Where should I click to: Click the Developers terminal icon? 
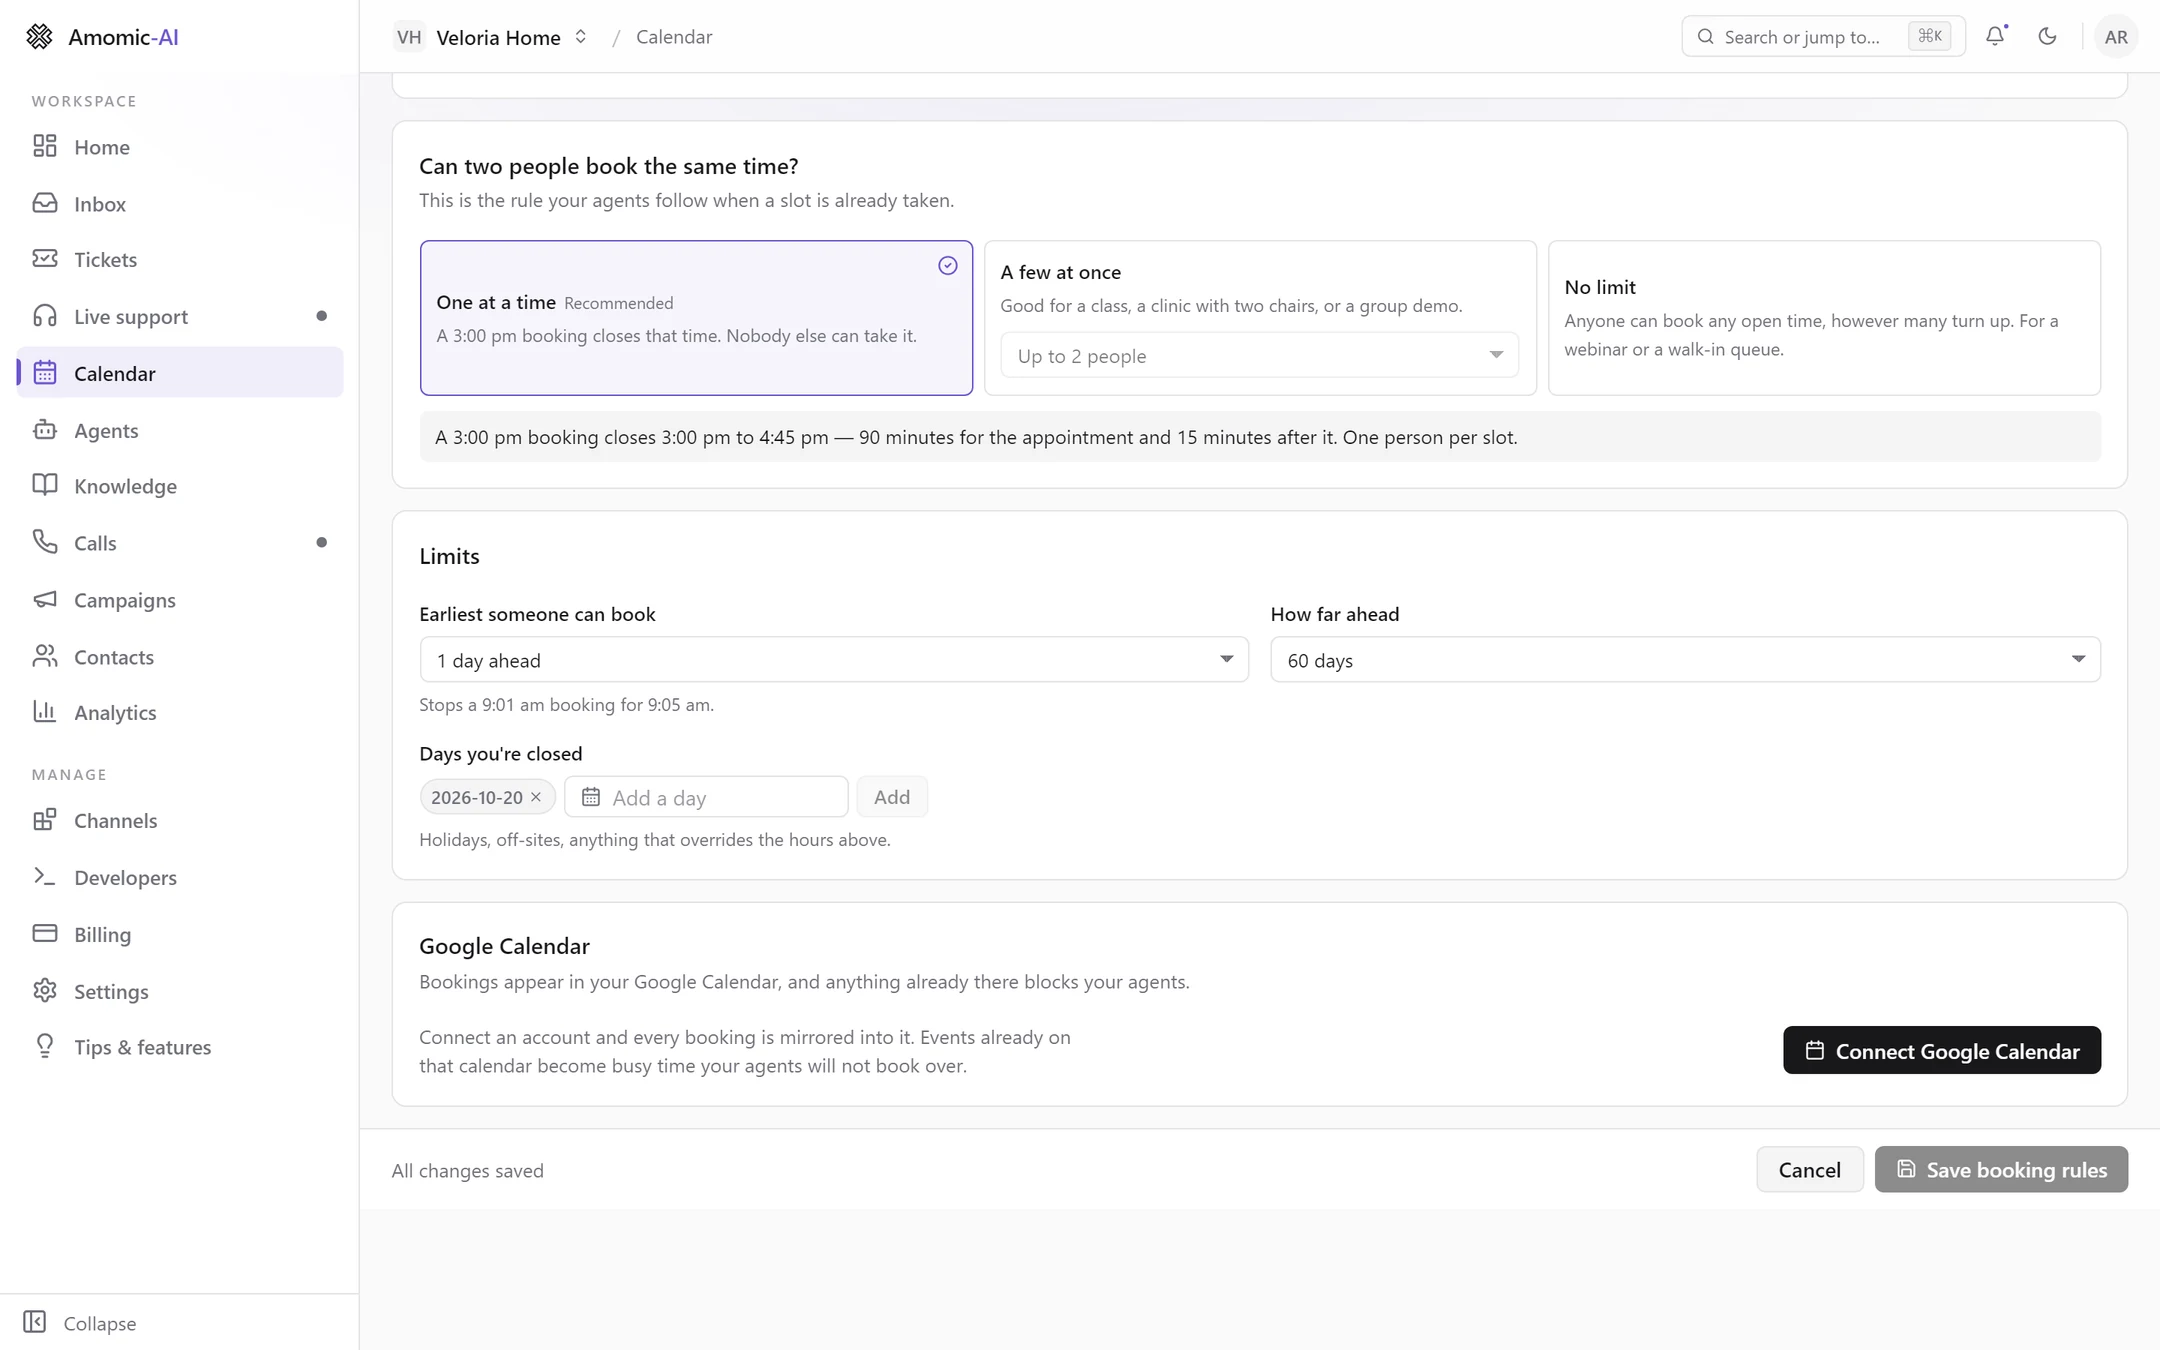click(x=45, y=876)
